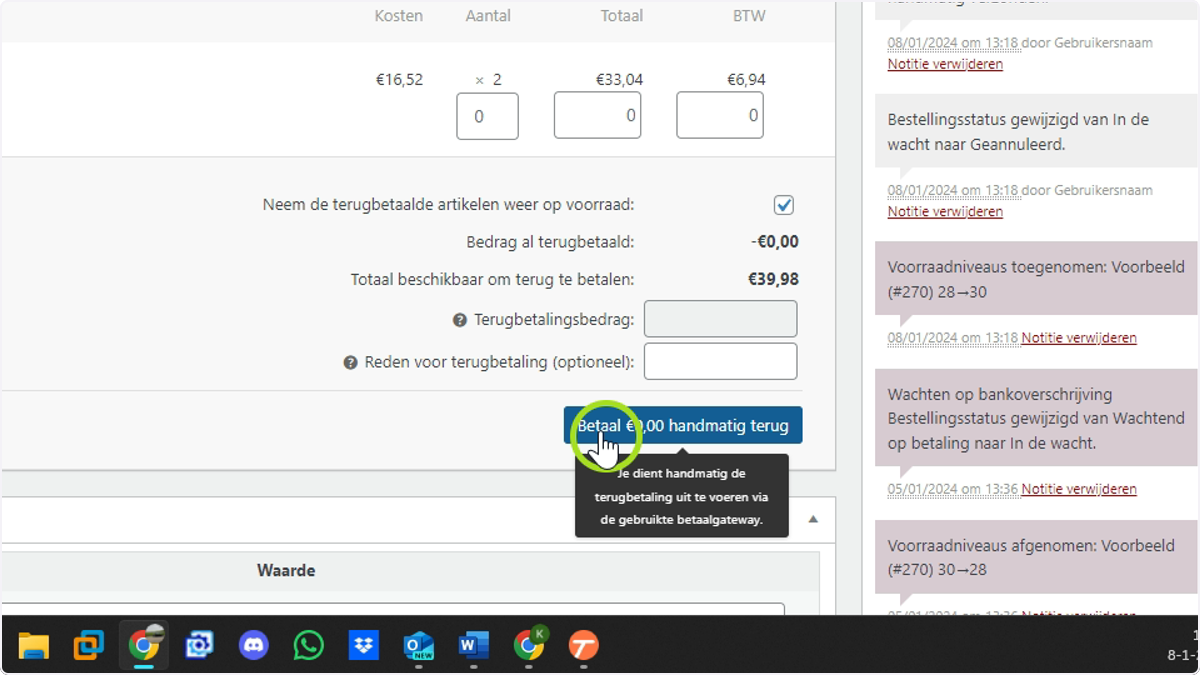Click the Kosten column header

click(x=399, y=16)
